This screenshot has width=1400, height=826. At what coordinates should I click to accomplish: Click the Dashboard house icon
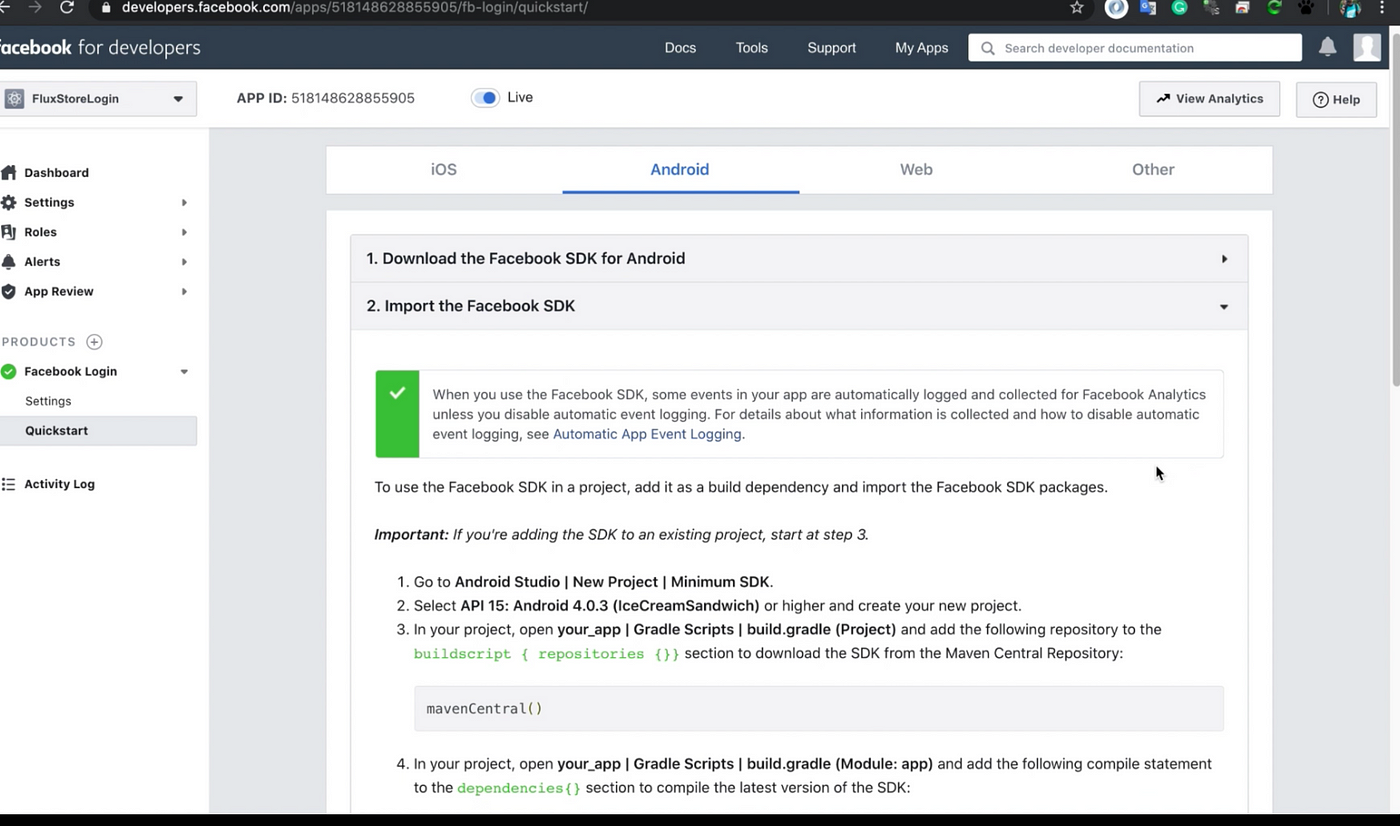9,172
